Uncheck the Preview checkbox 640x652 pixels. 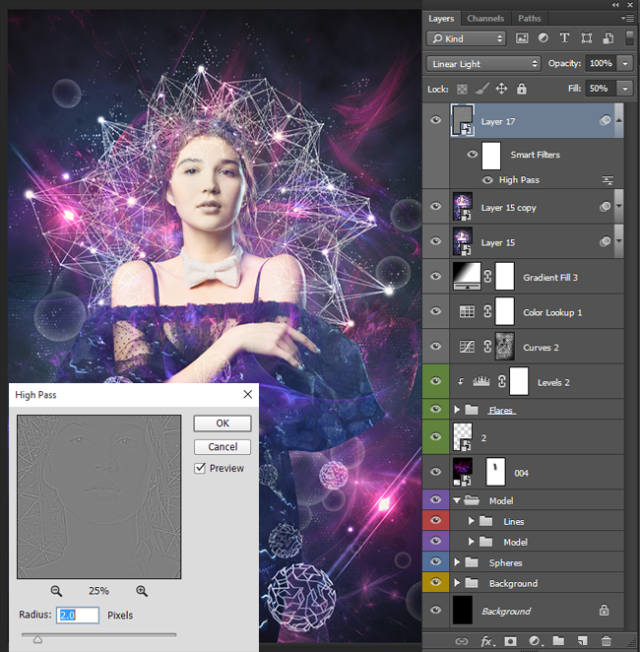[x=201, y=468]
